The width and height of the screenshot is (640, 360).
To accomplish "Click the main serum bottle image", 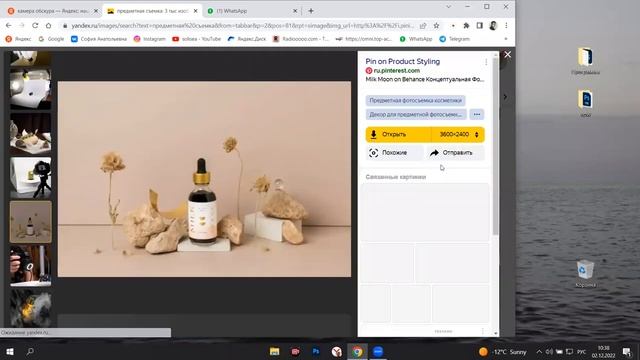I will click(204, 179).
